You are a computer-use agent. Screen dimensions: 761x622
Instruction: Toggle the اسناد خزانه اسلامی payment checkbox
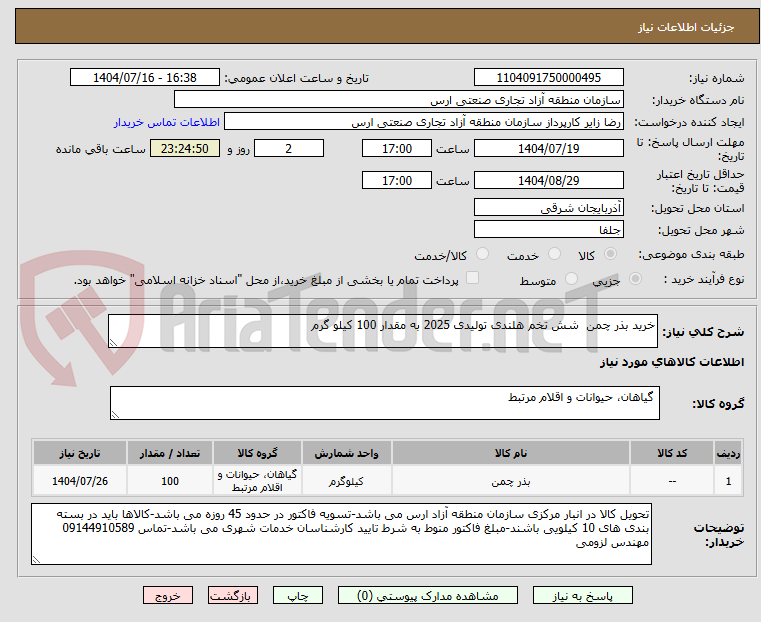coord(472,278)
